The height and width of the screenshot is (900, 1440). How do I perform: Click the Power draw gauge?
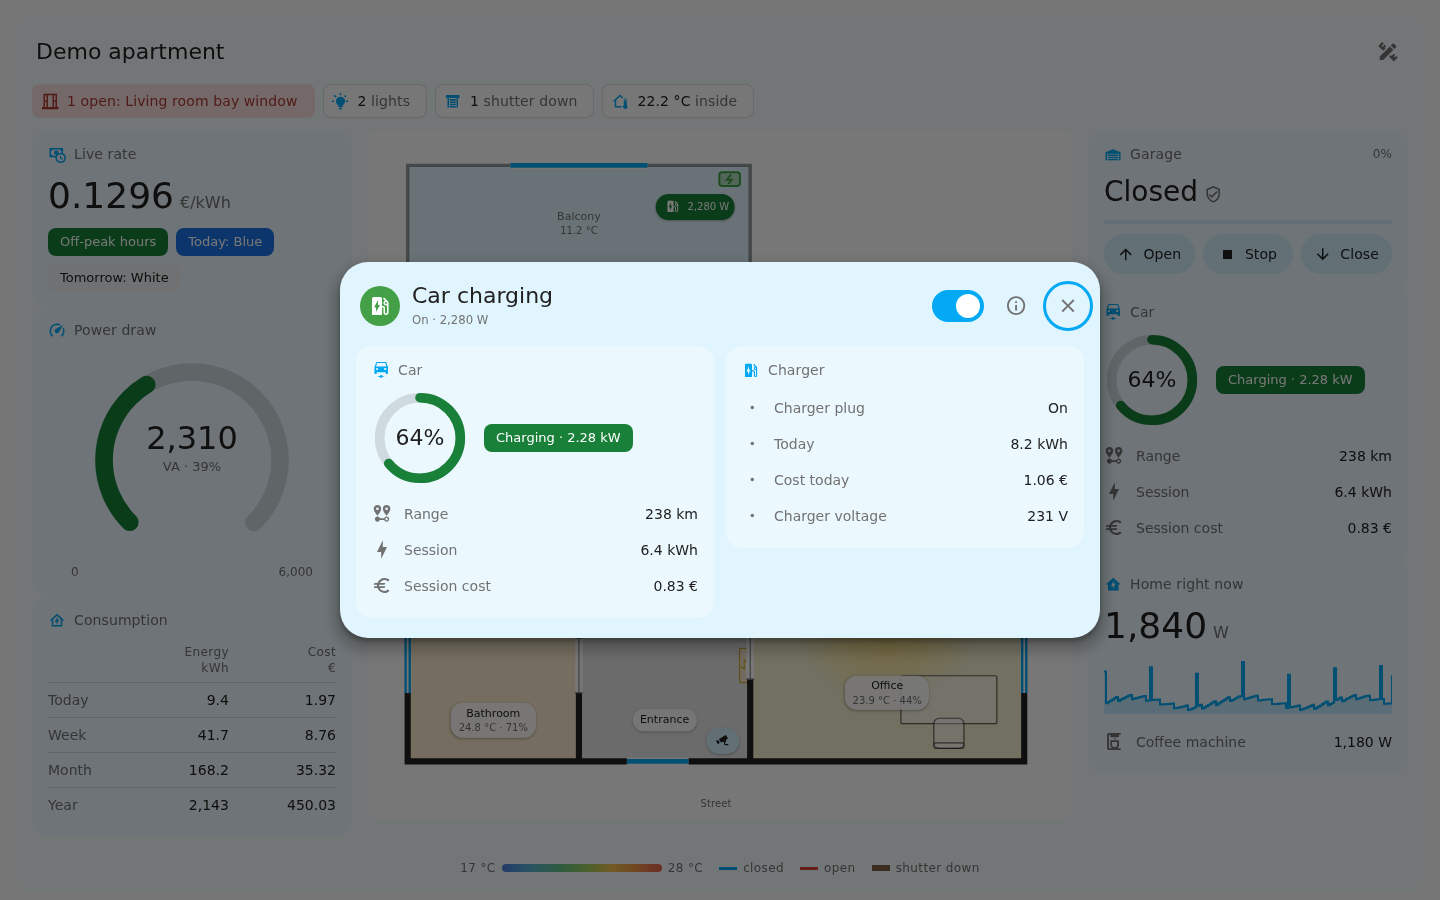point(192,450)
